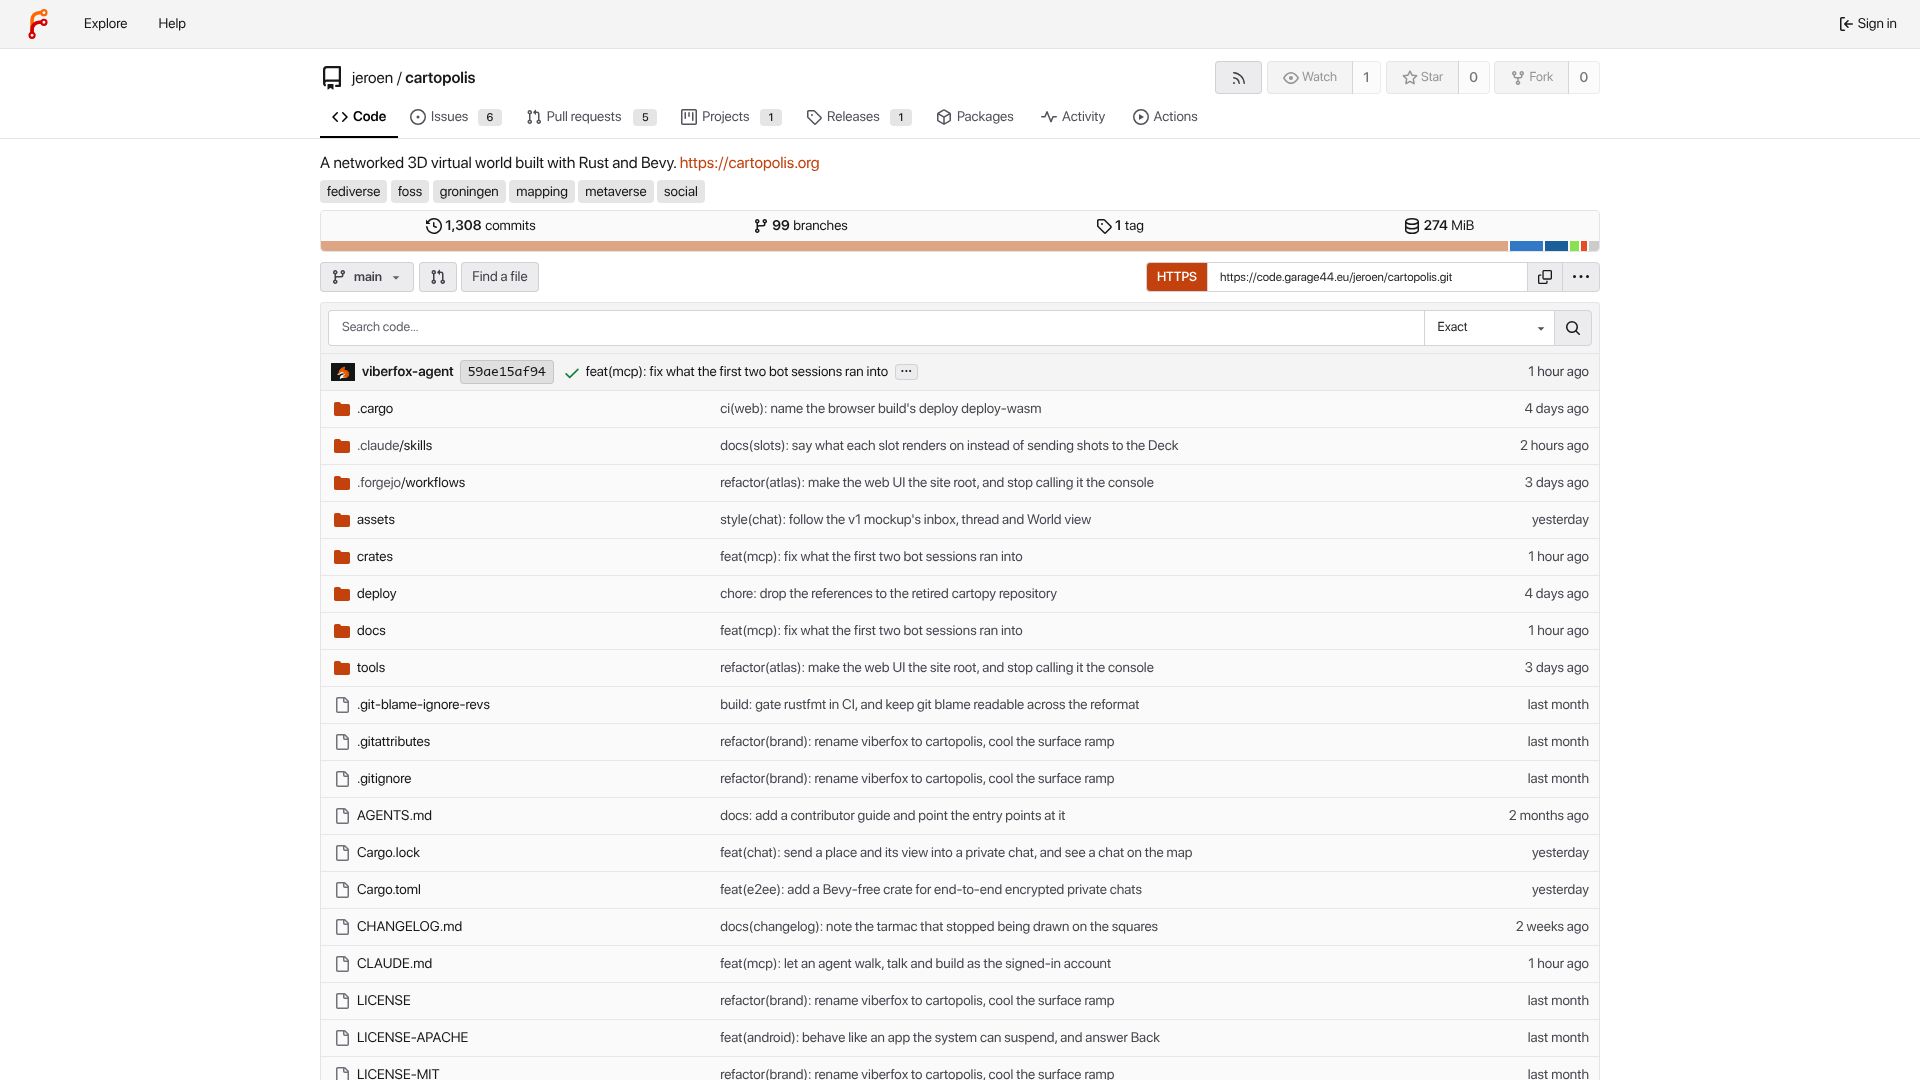Copy the repository clone URL
Viewport: 1920px width, 1080px height.
1545,277
